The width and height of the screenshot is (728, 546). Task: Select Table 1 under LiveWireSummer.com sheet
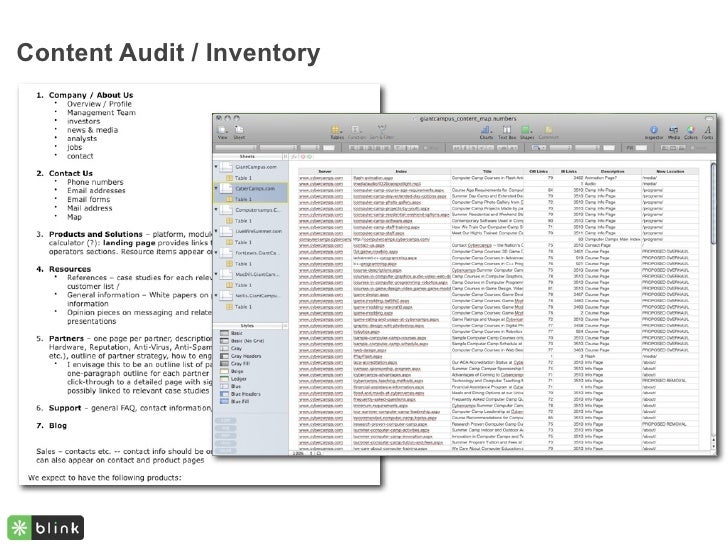coord(239,242)
